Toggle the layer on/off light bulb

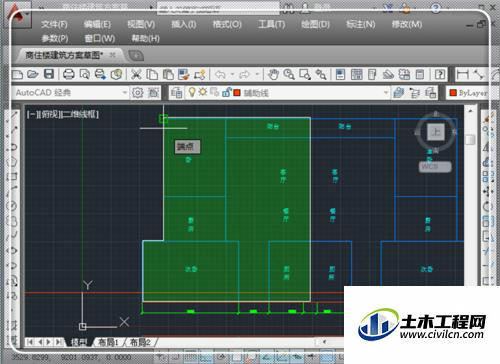pyautogui.click(x=192, y=92)
